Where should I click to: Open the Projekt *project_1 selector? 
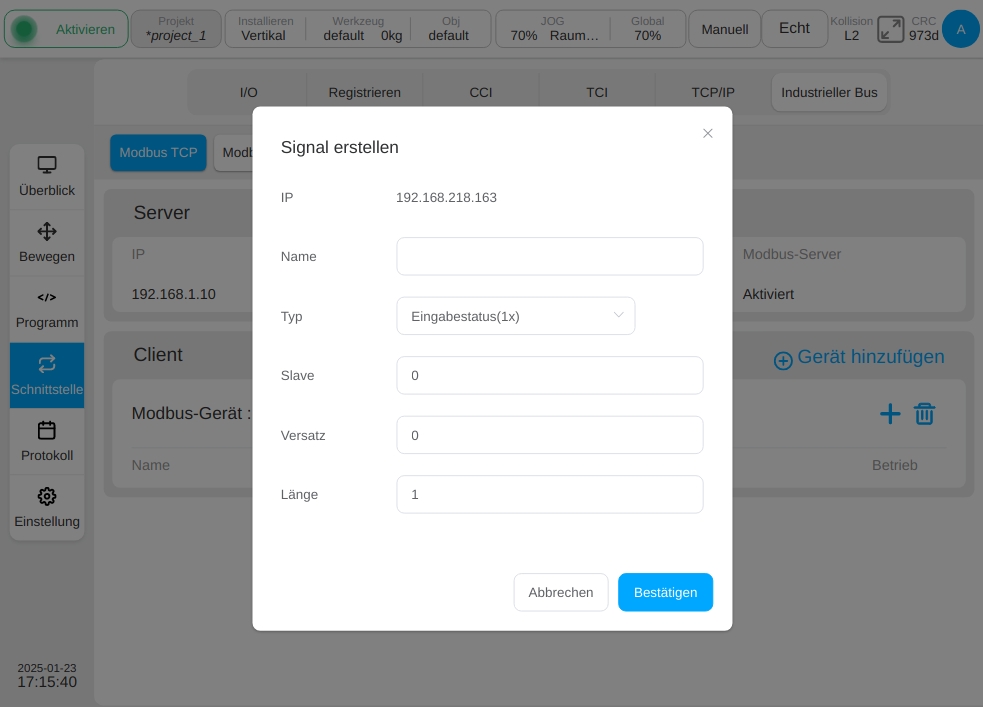coord(176,29)
